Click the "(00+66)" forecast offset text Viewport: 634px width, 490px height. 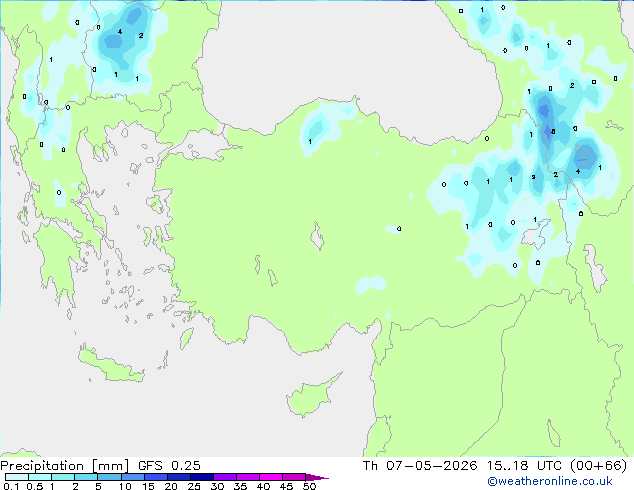point(598,466)
